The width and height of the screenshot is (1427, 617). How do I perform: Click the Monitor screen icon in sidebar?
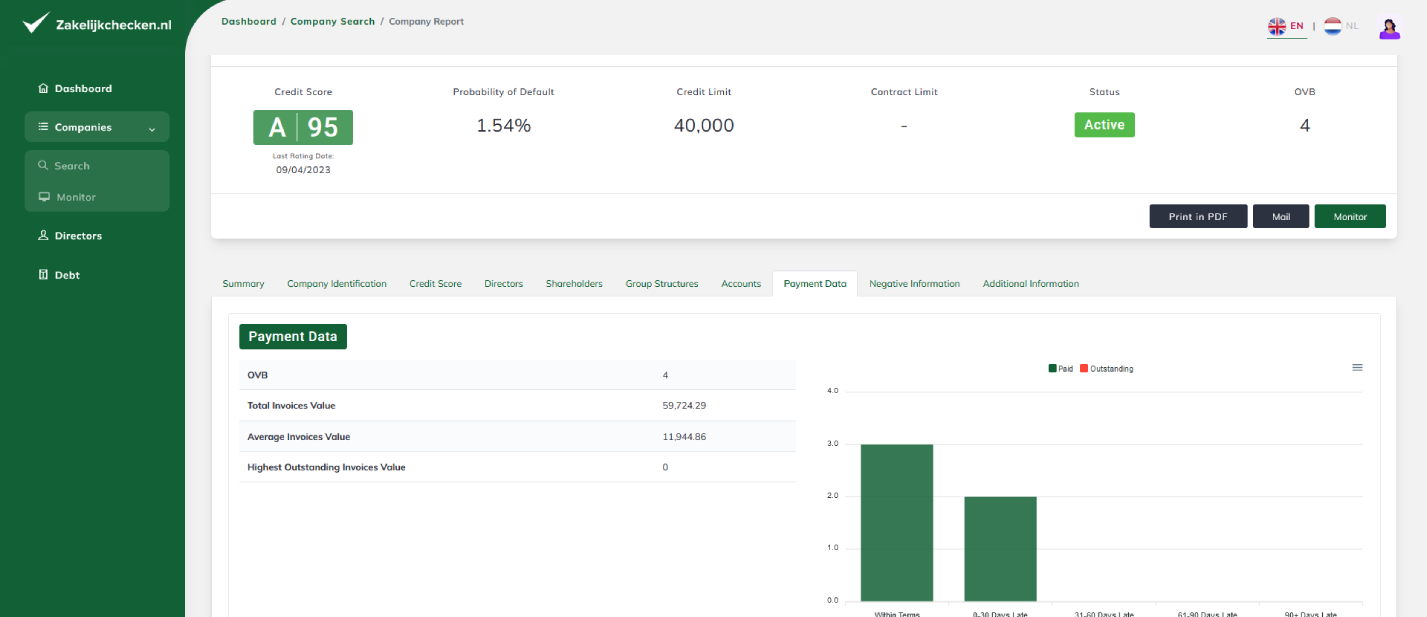click(x=43, y=197)
